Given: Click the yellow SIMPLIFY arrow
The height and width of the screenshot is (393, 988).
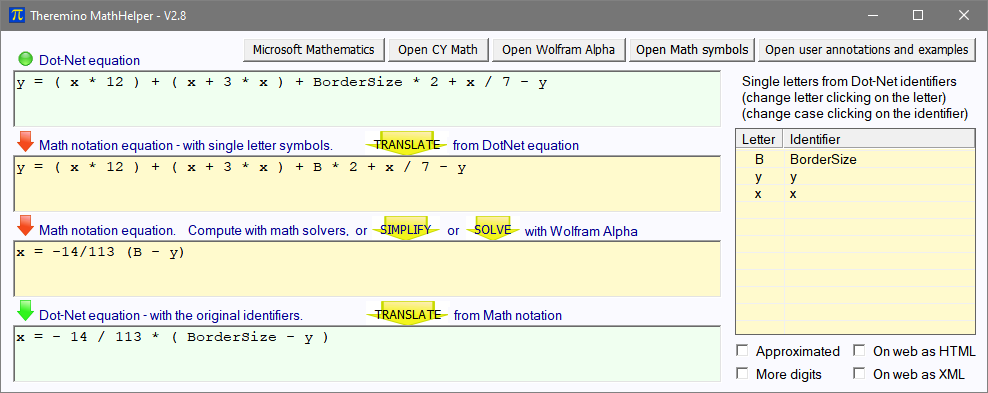Looking at the screenshot, I should click(x=406, y=230).
